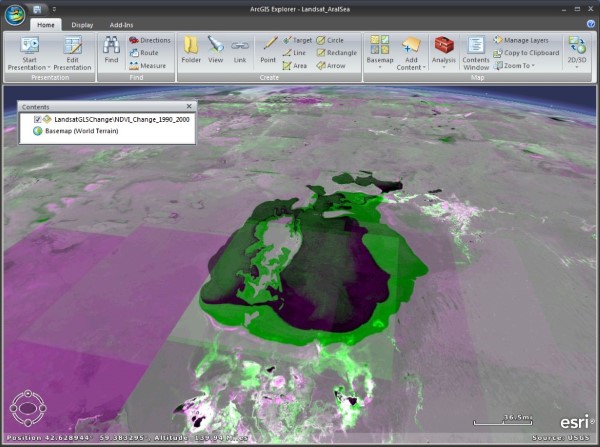Image resolution: width=600 pixels, height=447 pixels.
Task: Select LandsatGLSChange\NDVI_Change_1990_2000 layer
Action: tap(122, 119)
